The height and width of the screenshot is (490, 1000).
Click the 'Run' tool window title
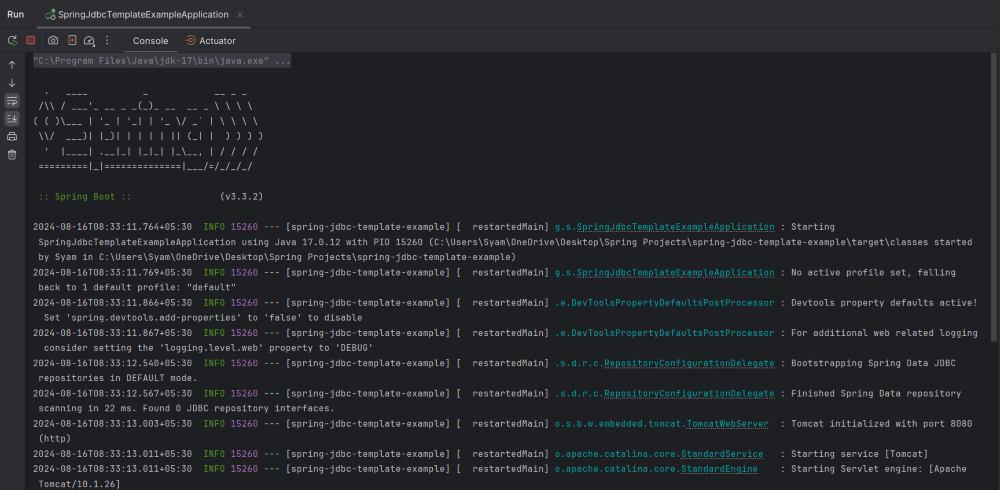15,14
